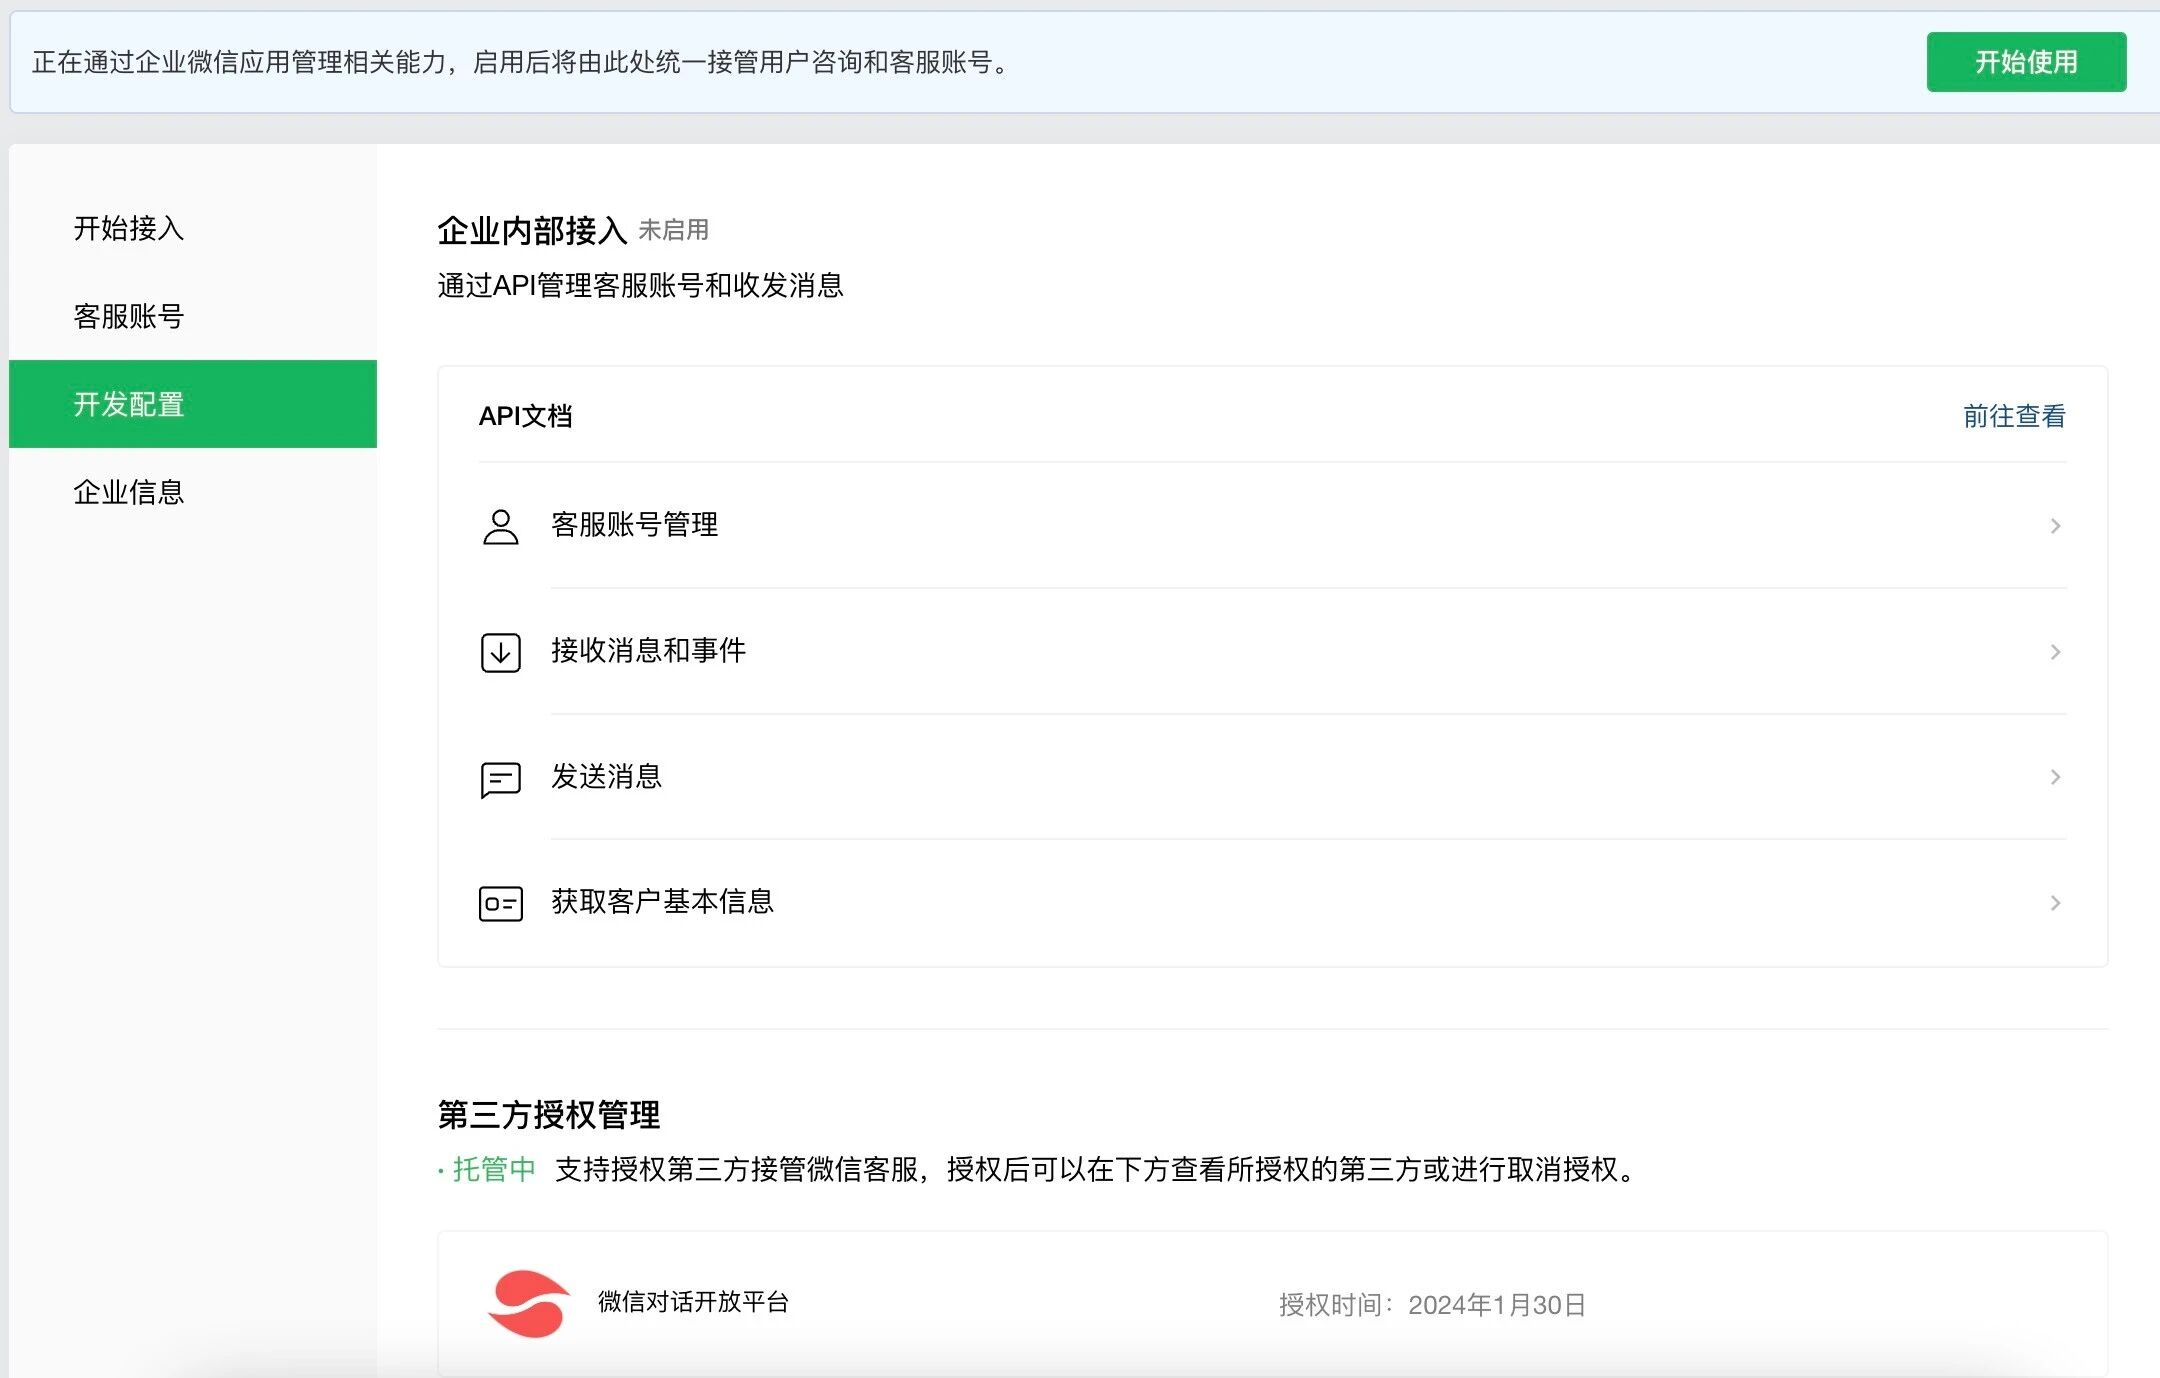The width and height of the screenshot is (2160, 1378).
Task: Open the 开始接入 sidebar tab
Action: 129,229
